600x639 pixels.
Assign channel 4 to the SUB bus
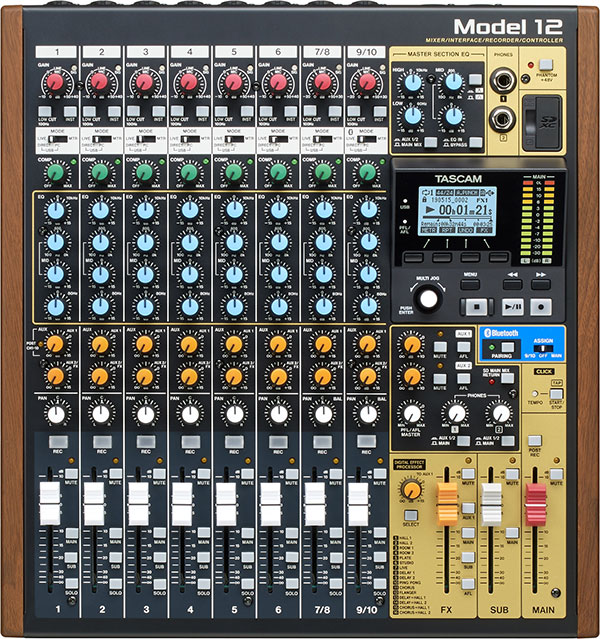click(x=203, y=557)
